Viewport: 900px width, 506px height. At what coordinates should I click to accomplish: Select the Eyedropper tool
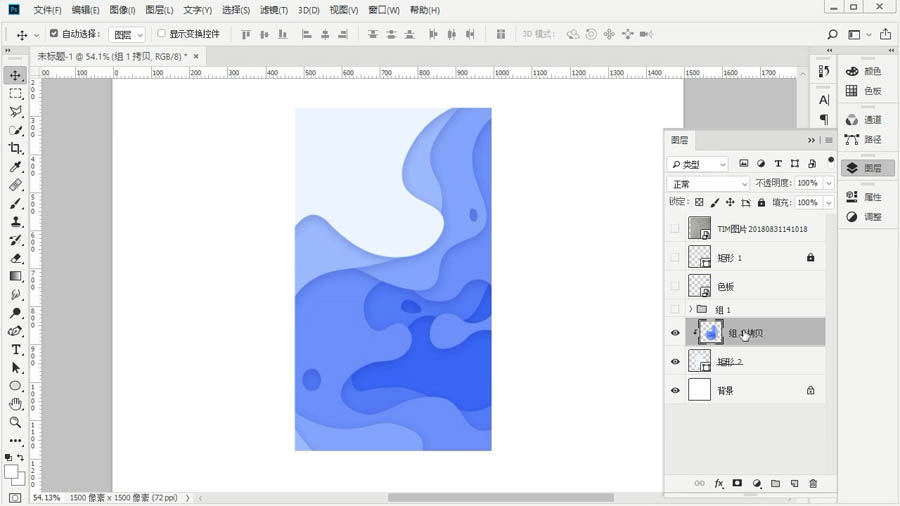(16, 167)
